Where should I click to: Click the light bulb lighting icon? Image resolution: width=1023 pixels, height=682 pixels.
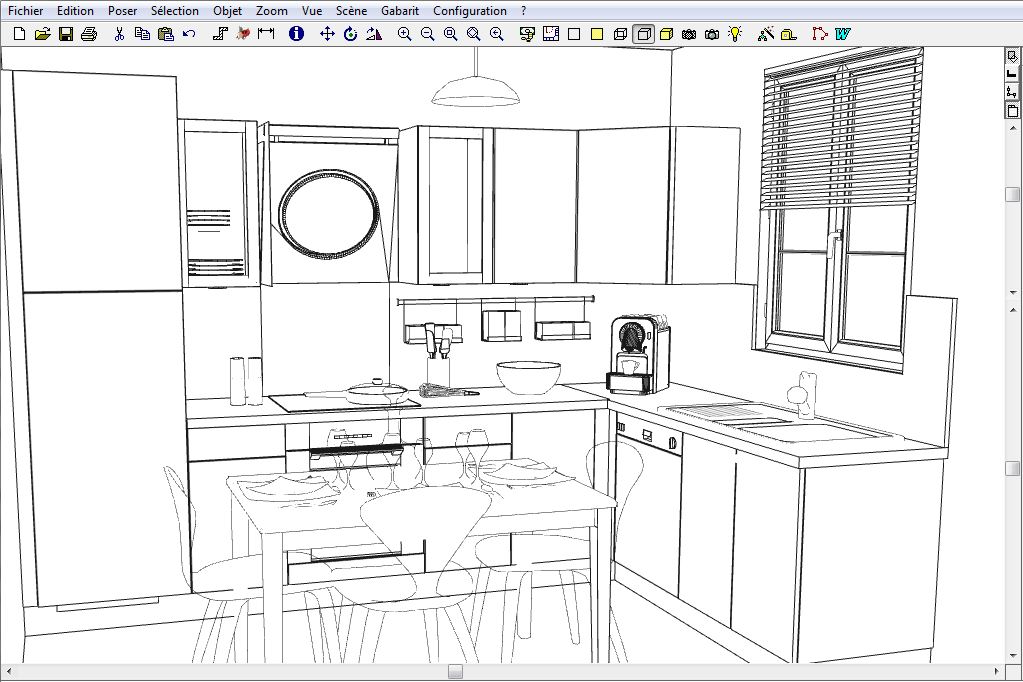point(735,34)
